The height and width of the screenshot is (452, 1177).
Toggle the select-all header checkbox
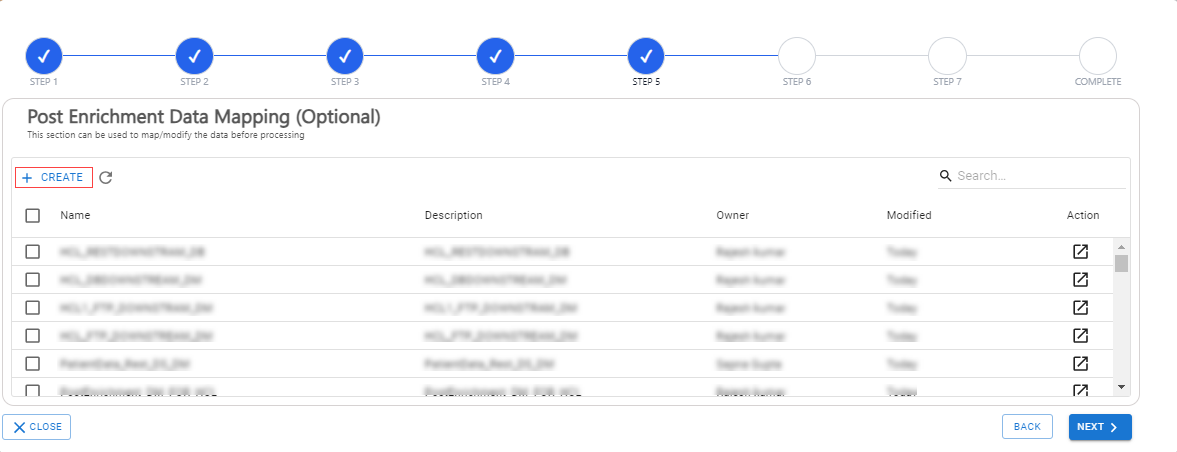(32, 215)
